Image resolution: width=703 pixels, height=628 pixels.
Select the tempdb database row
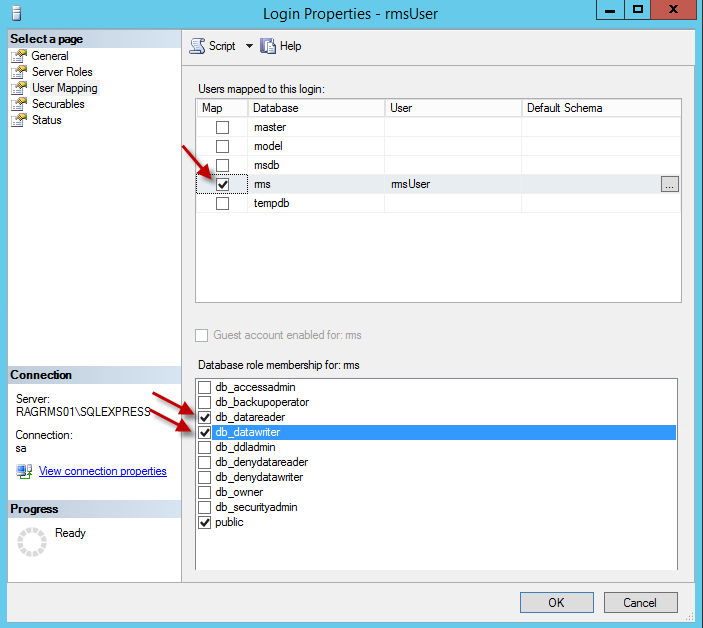tap(438, 204)
